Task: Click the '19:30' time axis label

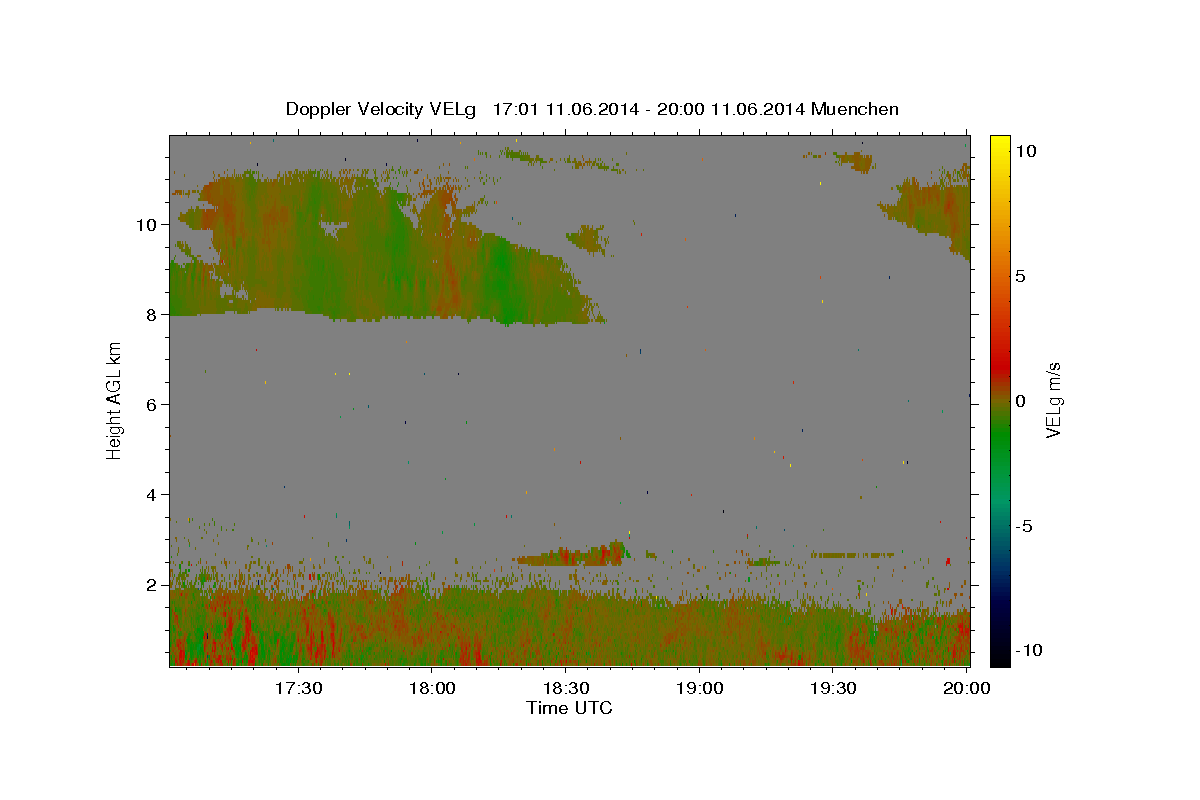Action: (x=832, y=688)
